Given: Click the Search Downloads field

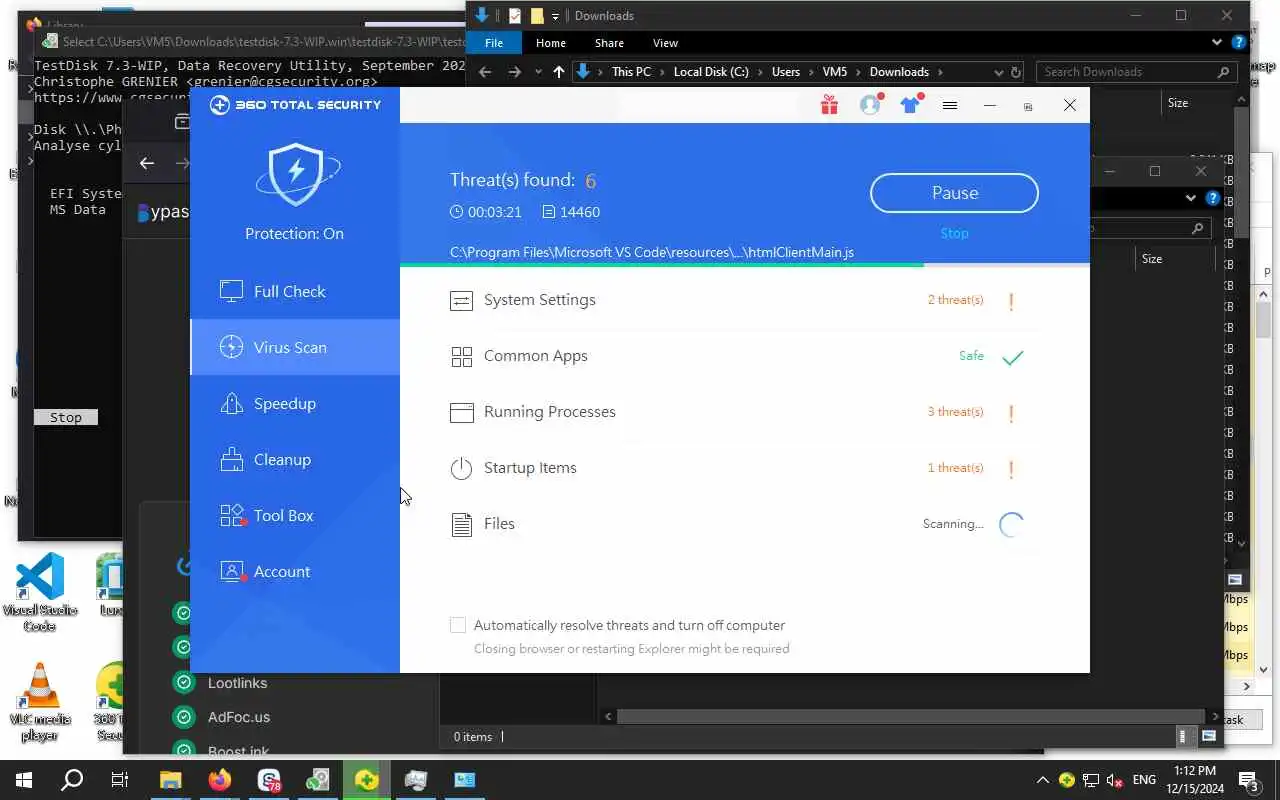Looking at the screenshot, I should (1135, 72).
